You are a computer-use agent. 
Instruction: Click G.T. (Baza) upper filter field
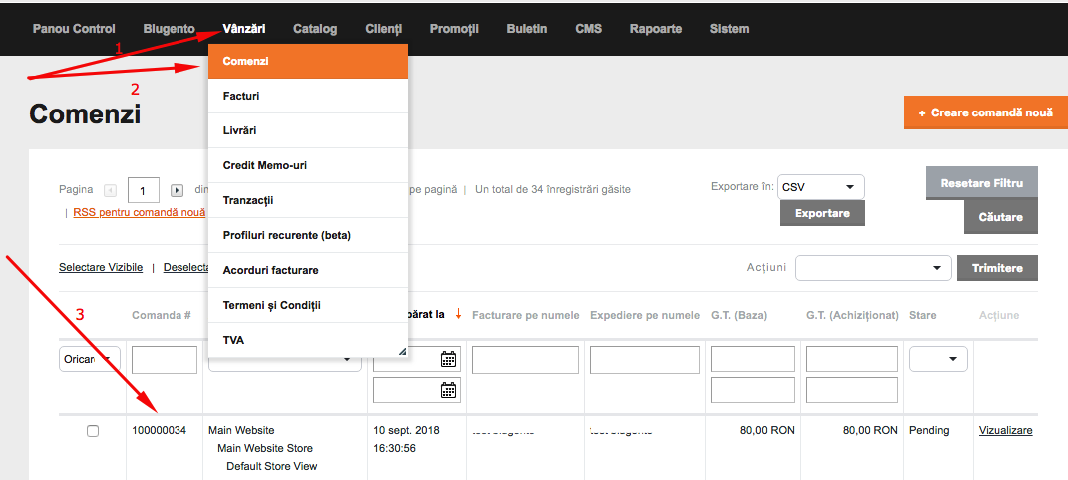pos(753,359)
